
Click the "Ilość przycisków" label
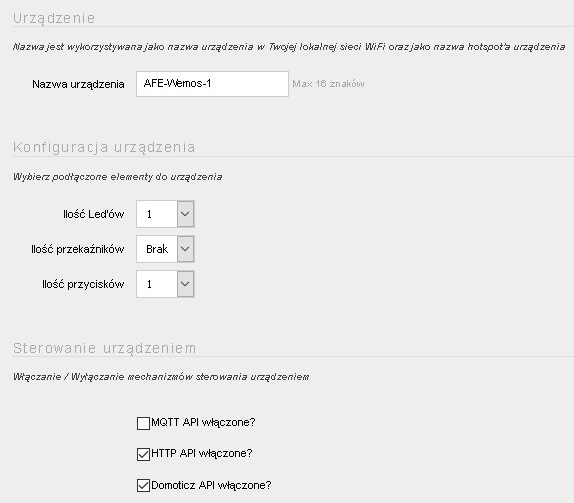tap(83, 284)
